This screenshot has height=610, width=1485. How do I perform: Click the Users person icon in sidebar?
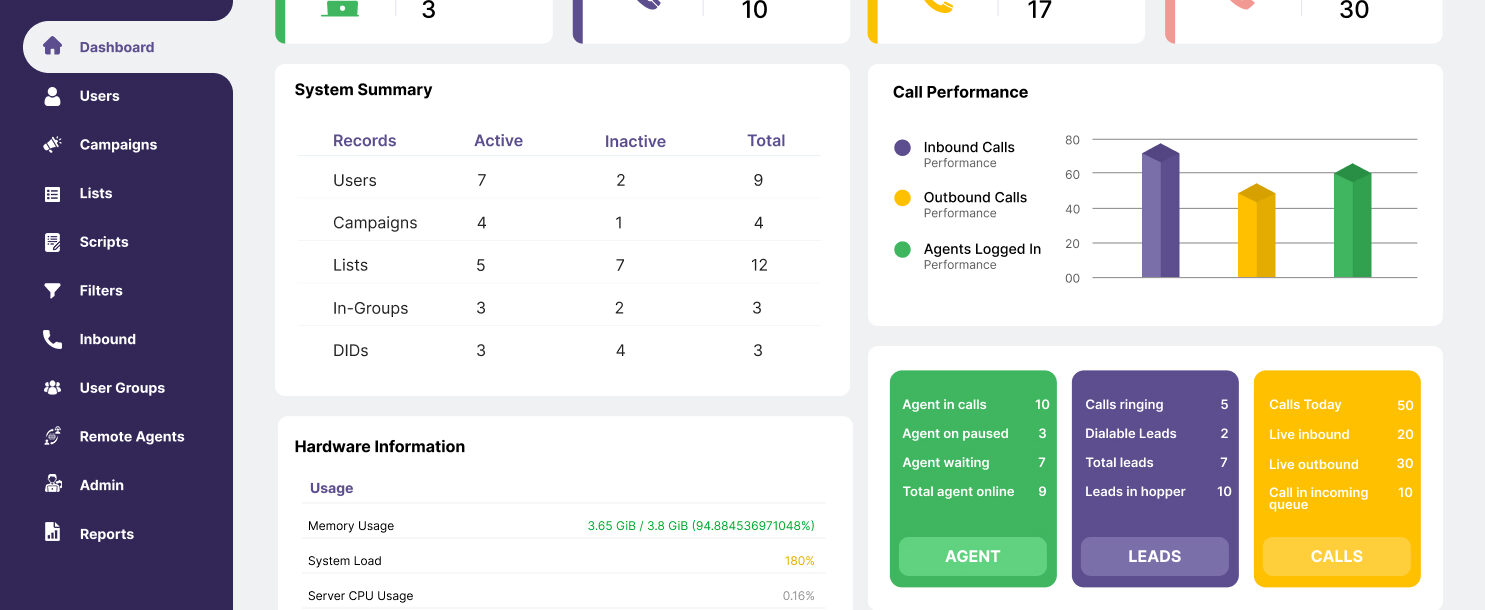point(53,96)
